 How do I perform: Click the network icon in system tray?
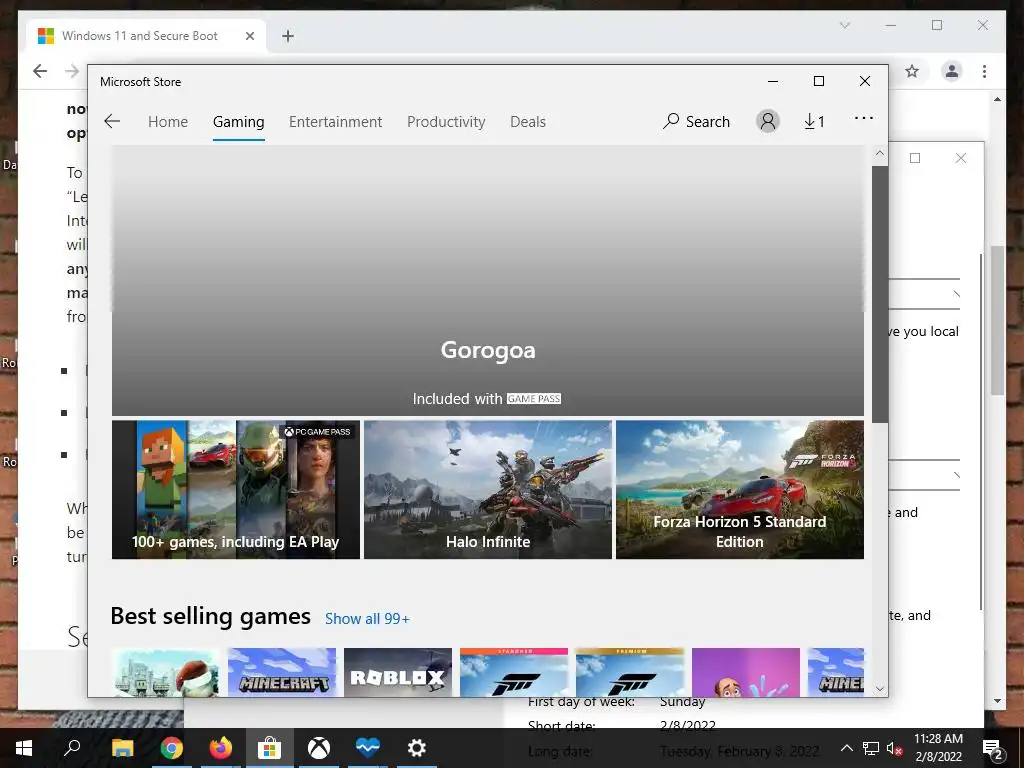coord(870,748)
